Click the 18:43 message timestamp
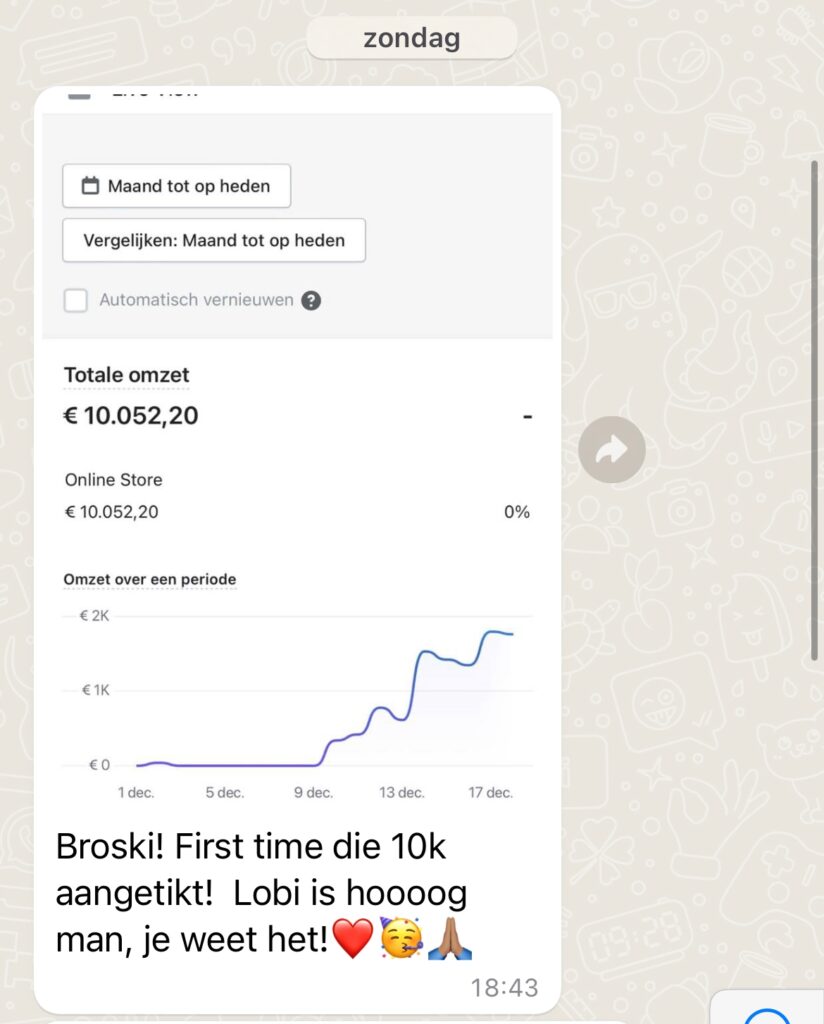The width and height of the screenshot is (824, 1024). [x=504, y=987]
